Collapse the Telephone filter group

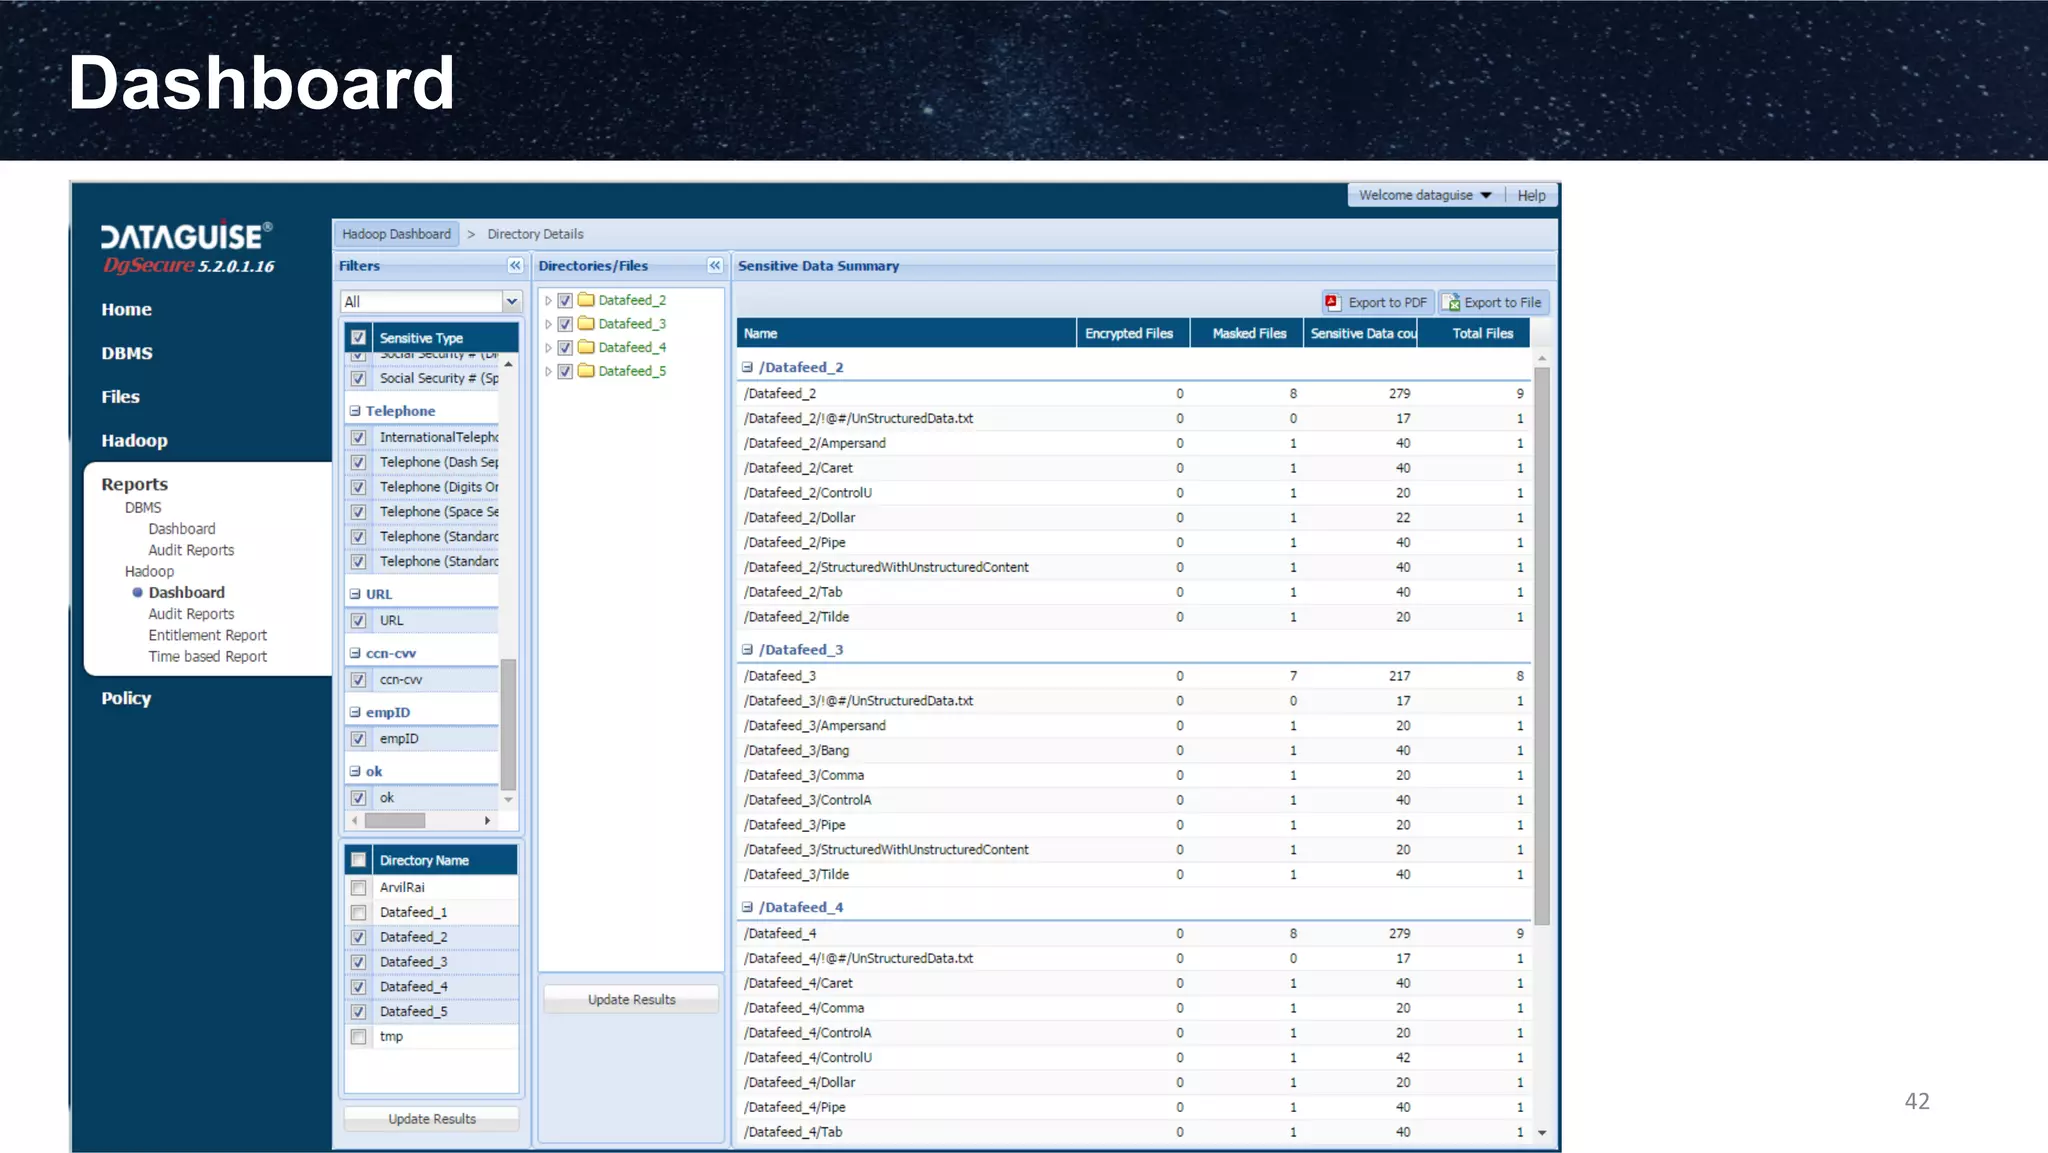(x=355, y=411)
